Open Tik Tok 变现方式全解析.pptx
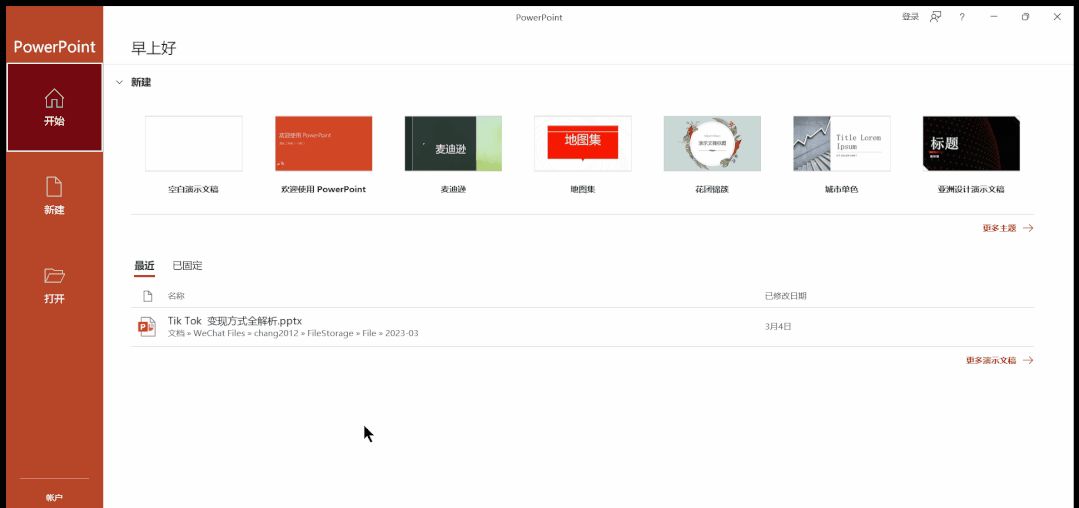The image size is (1079, 508). (x=235, y=321)
